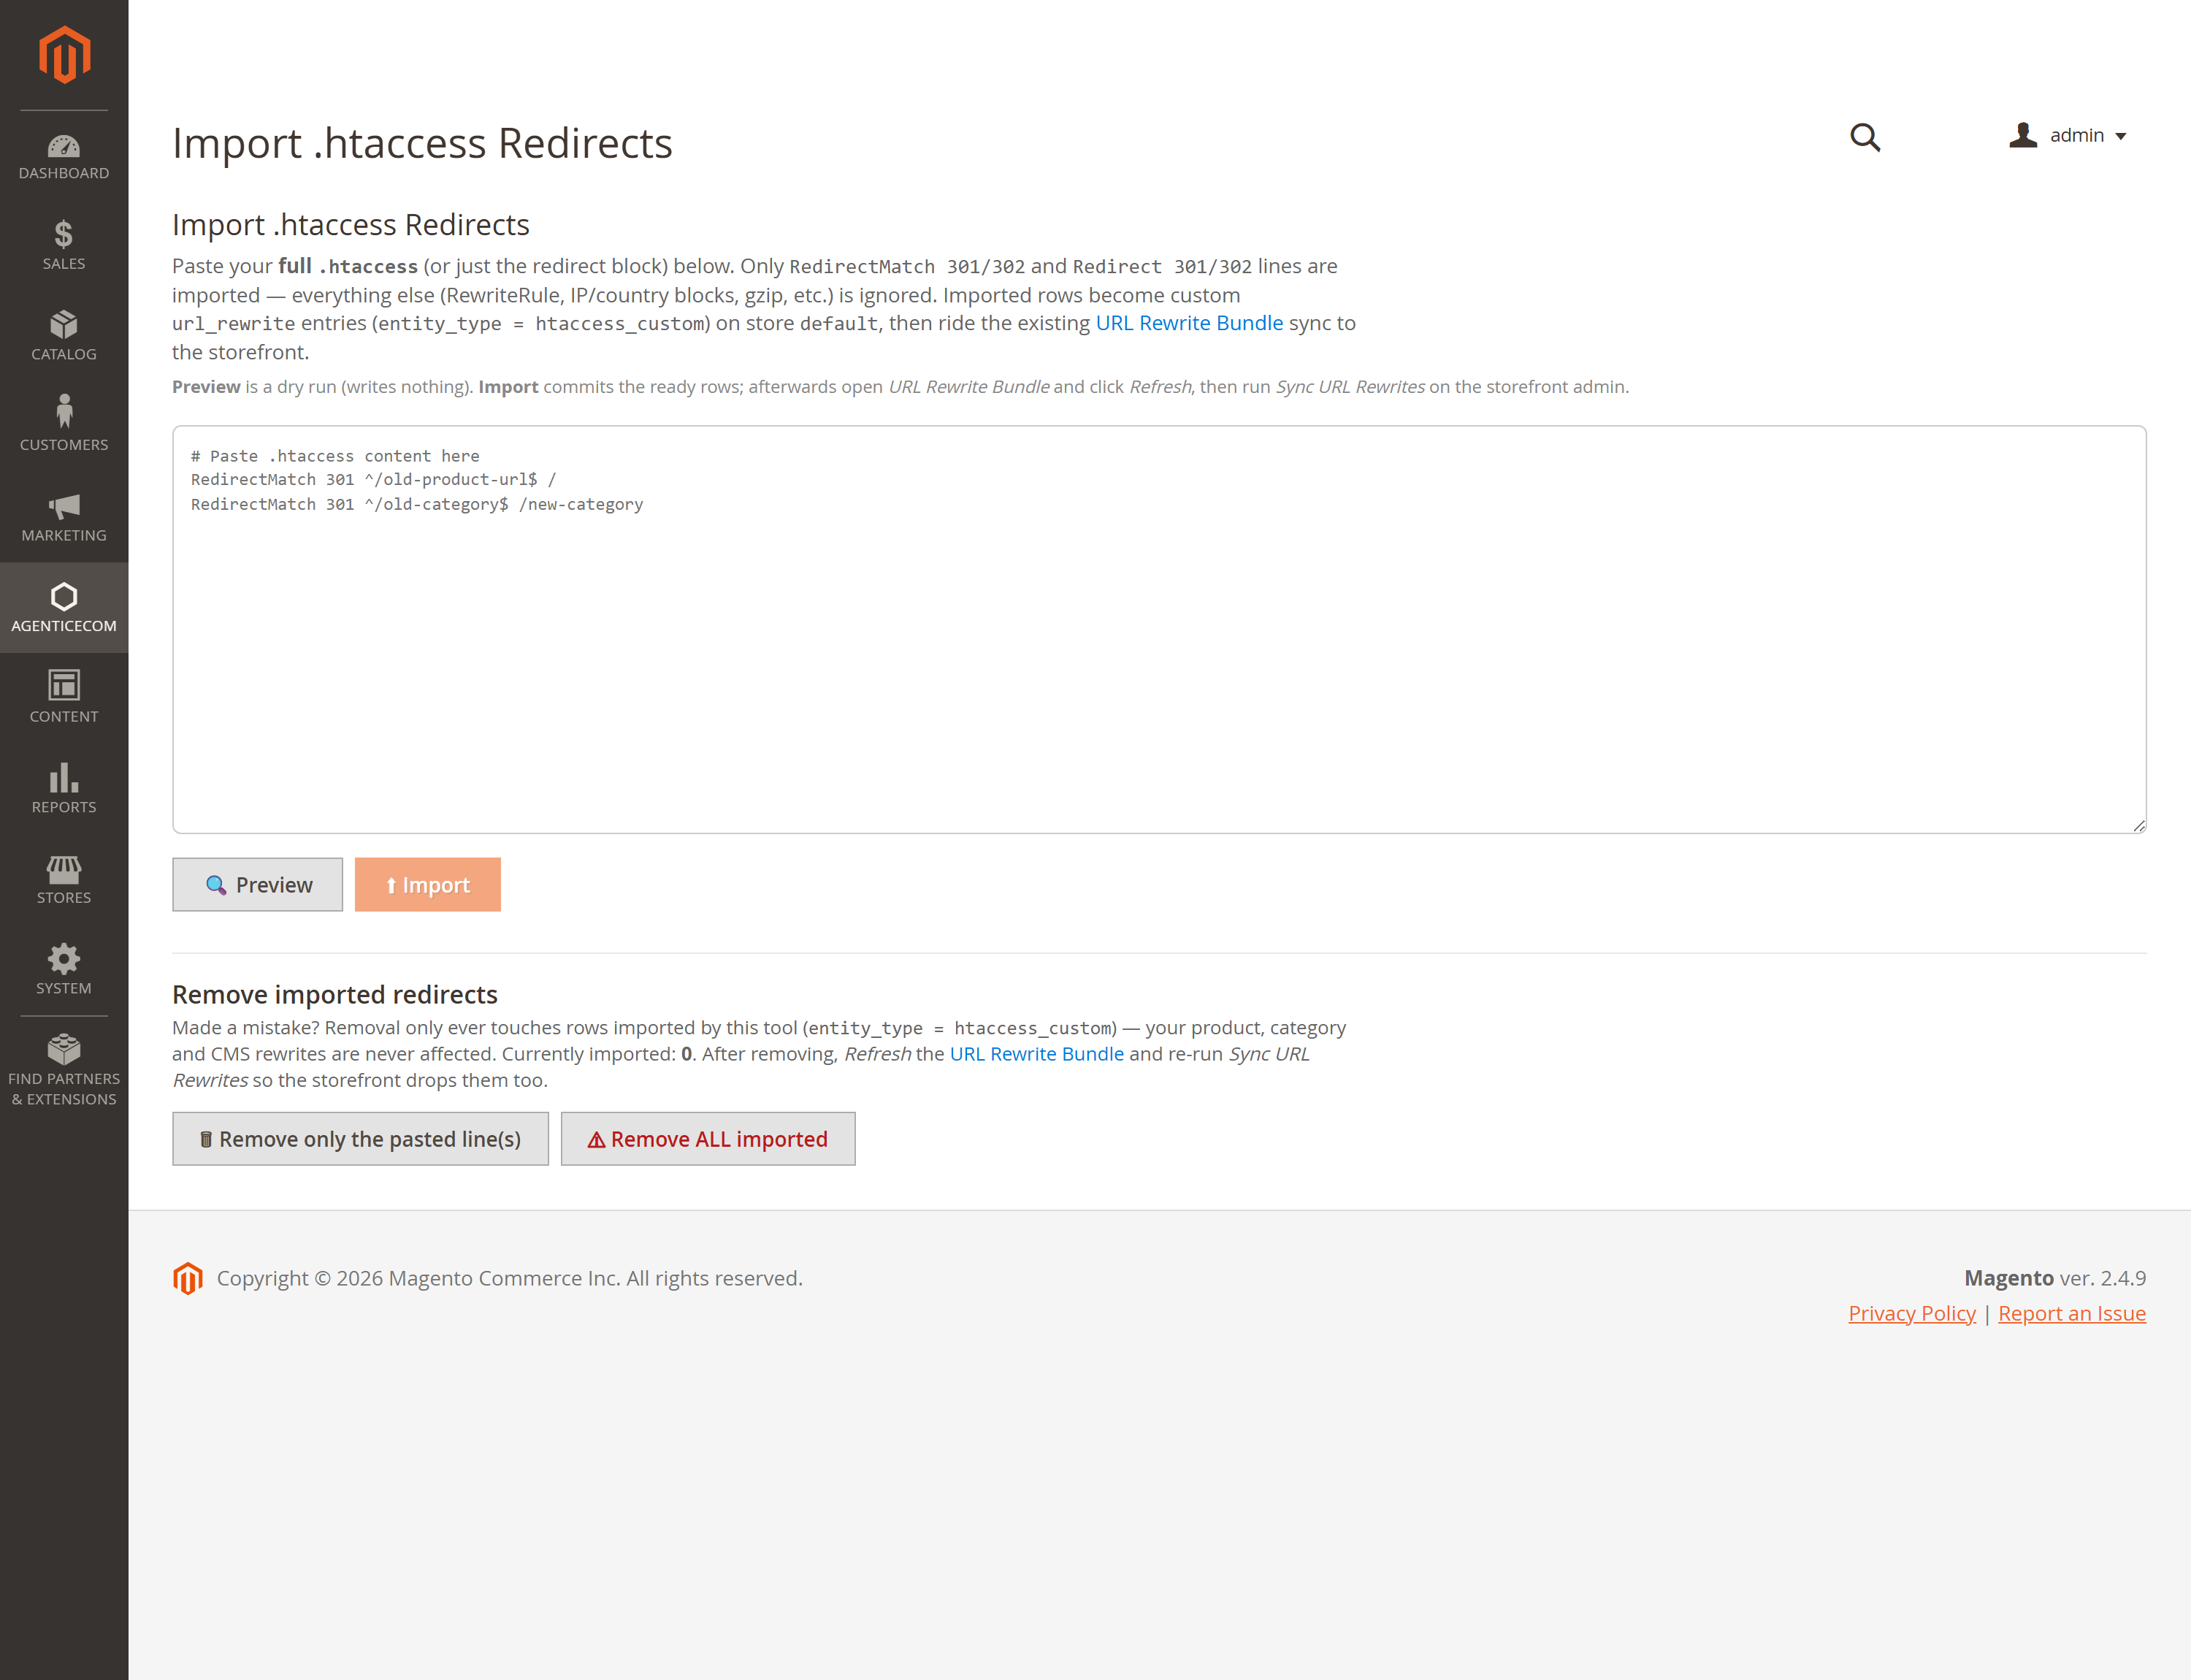The image size is (2191, 1680).
Task: Open the Report an Issue link
Action: coord(2072,1313)
